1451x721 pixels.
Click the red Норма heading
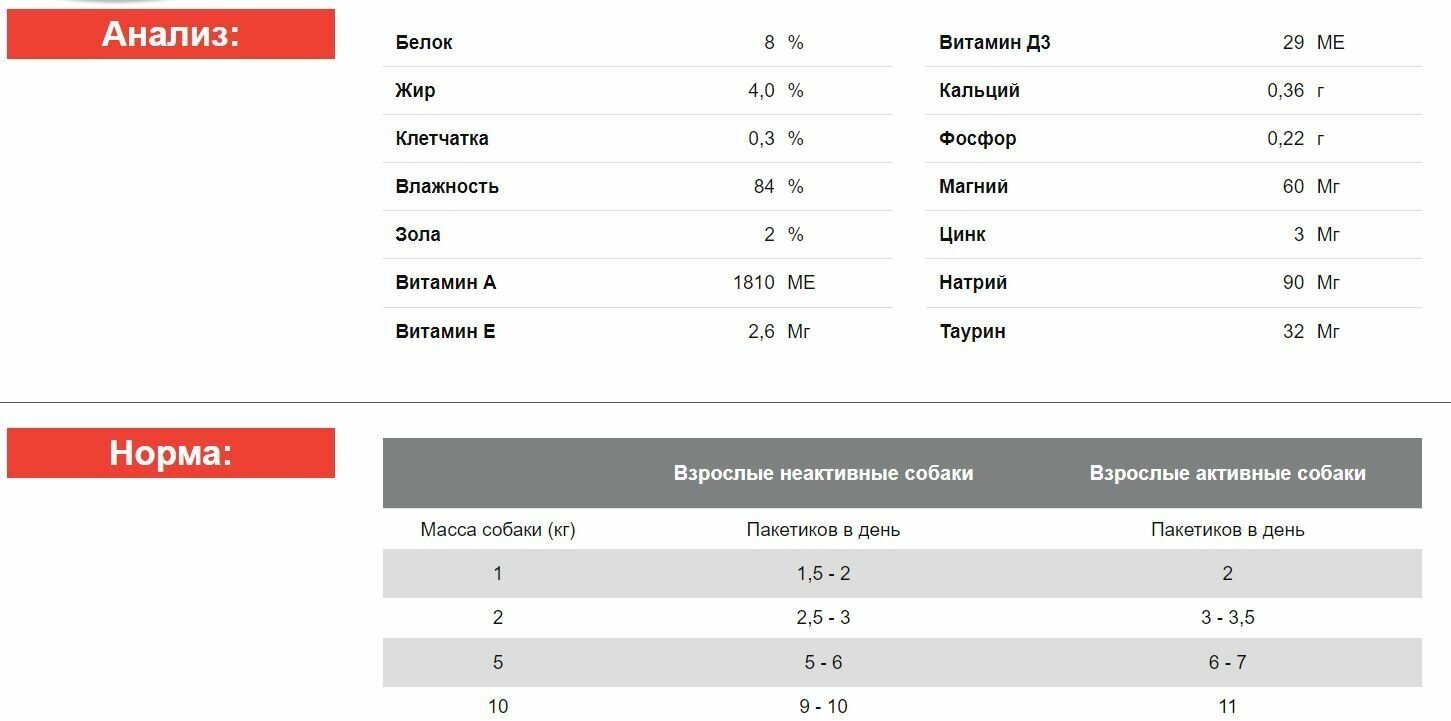[171, 453]
